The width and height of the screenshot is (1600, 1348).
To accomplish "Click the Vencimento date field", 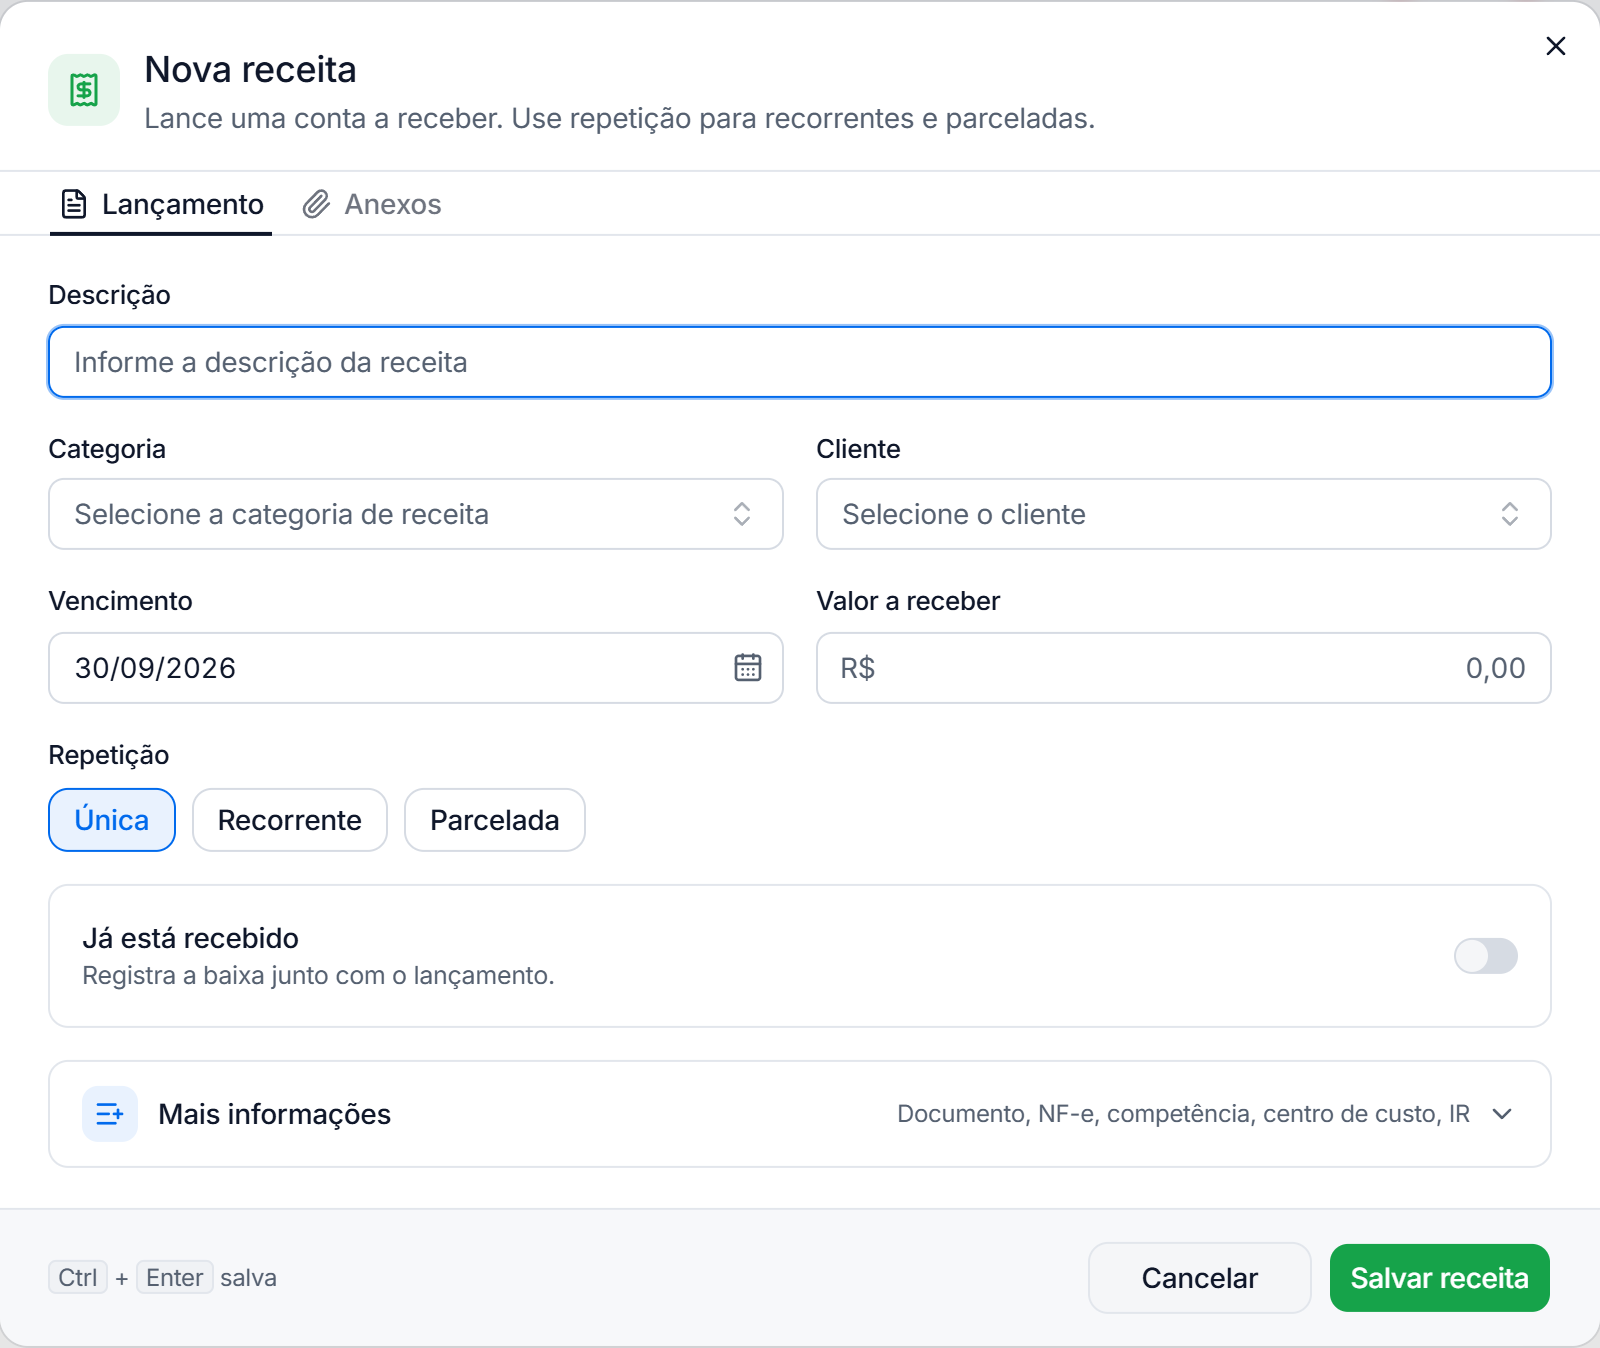I will [416, 668].
